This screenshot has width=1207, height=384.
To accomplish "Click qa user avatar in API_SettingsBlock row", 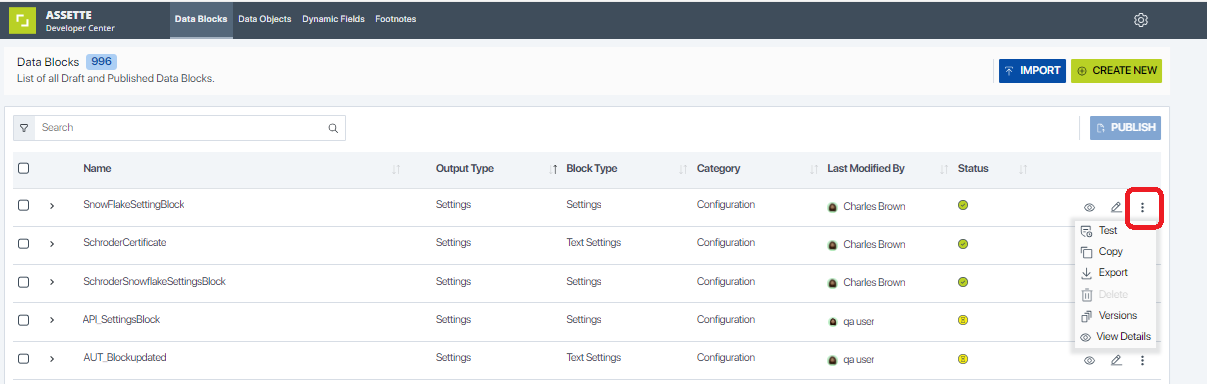I will point(832,322).
